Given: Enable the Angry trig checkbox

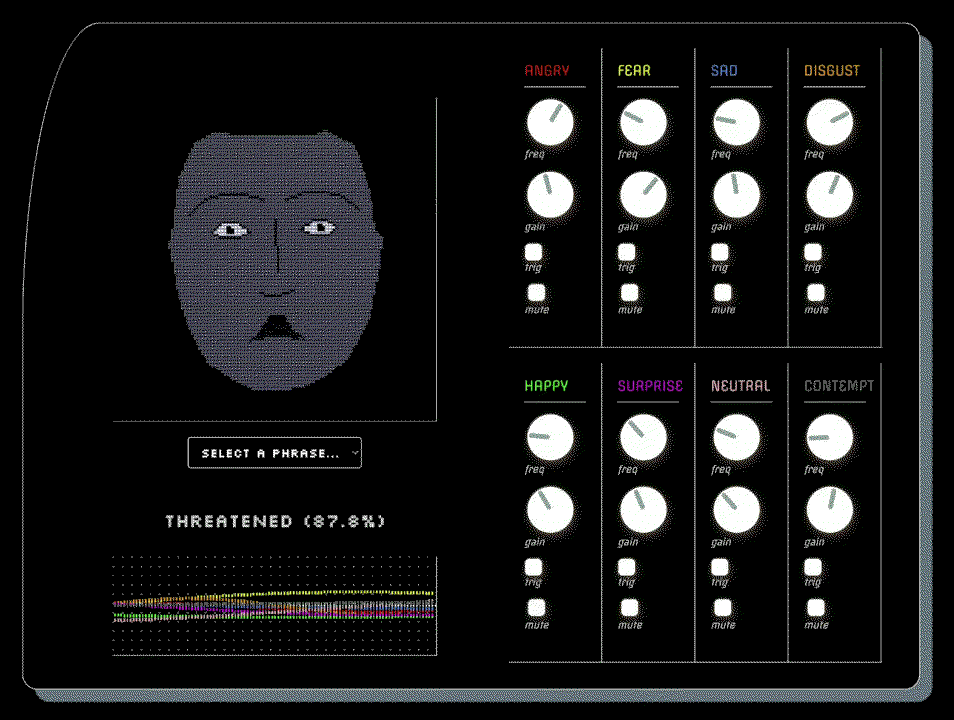Looking at the screenshot, I should point(534,252).
